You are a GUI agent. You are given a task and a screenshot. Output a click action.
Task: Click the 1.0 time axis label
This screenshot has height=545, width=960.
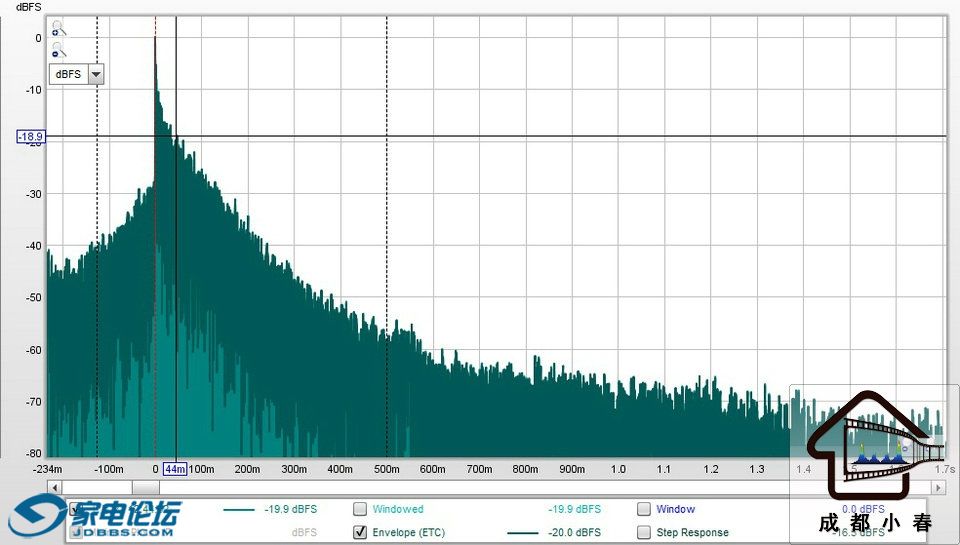618,469
